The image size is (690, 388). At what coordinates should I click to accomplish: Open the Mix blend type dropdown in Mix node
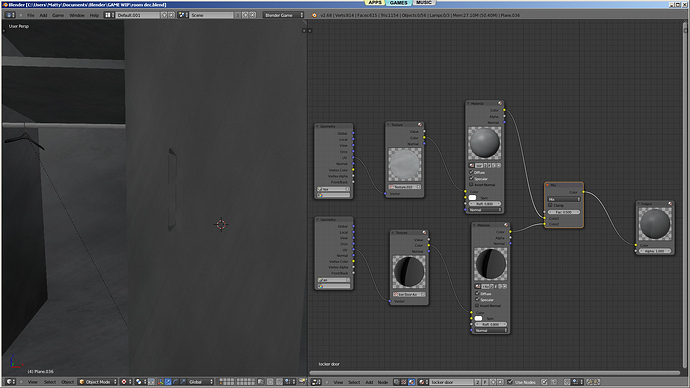564,199
